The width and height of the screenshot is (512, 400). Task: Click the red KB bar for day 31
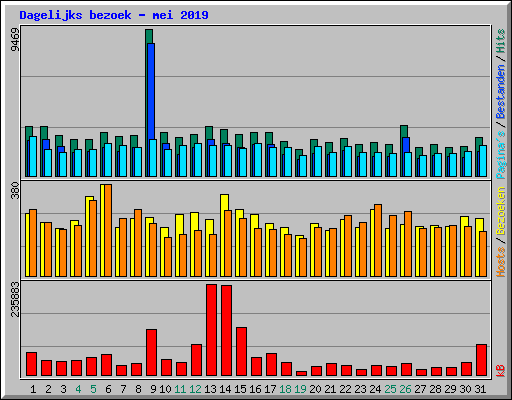(481, 360)
